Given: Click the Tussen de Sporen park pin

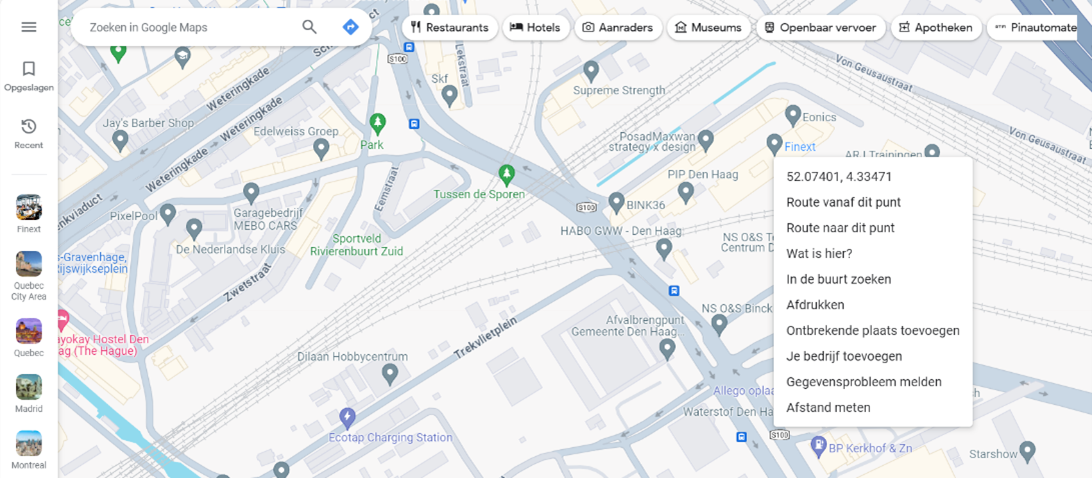Looking at the screenshot, I should point(507,172).
